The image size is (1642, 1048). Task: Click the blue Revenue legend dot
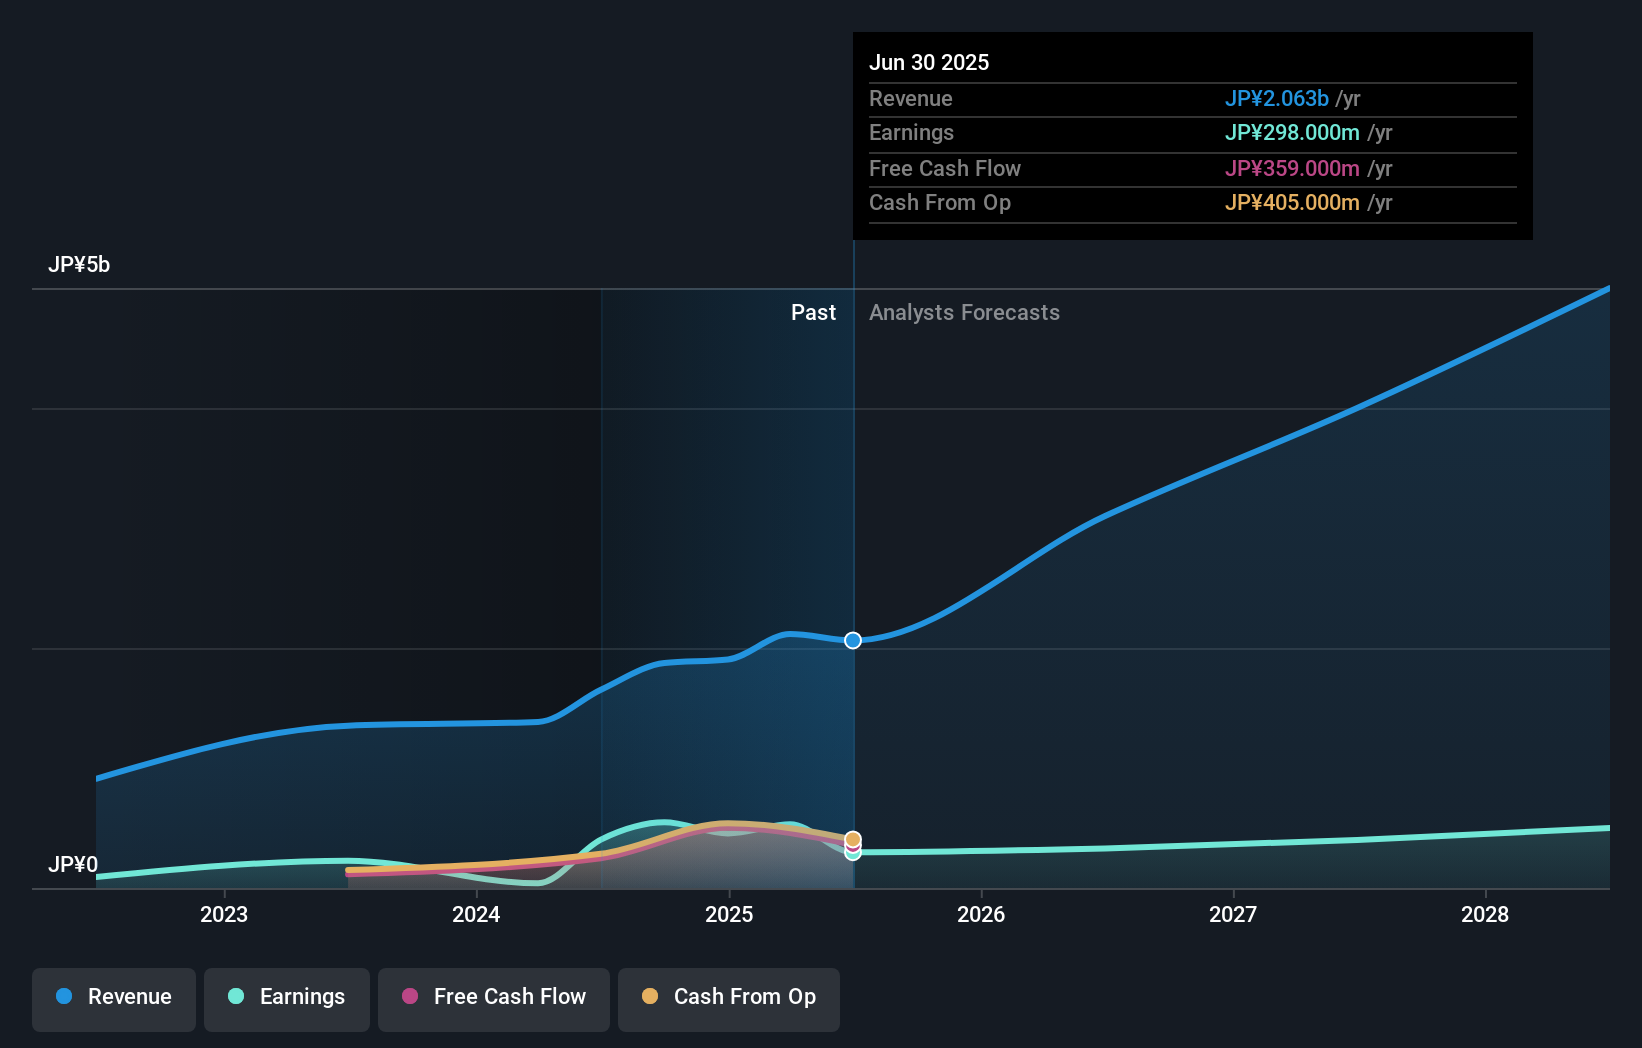65,997
